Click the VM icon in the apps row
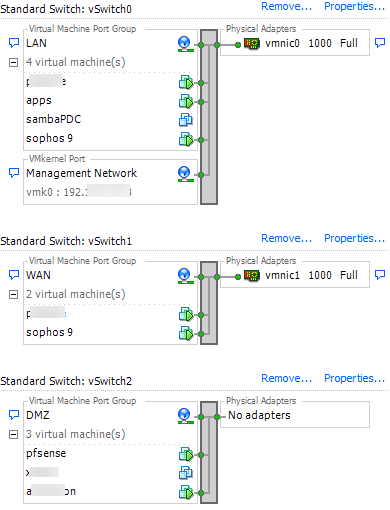 186,101
